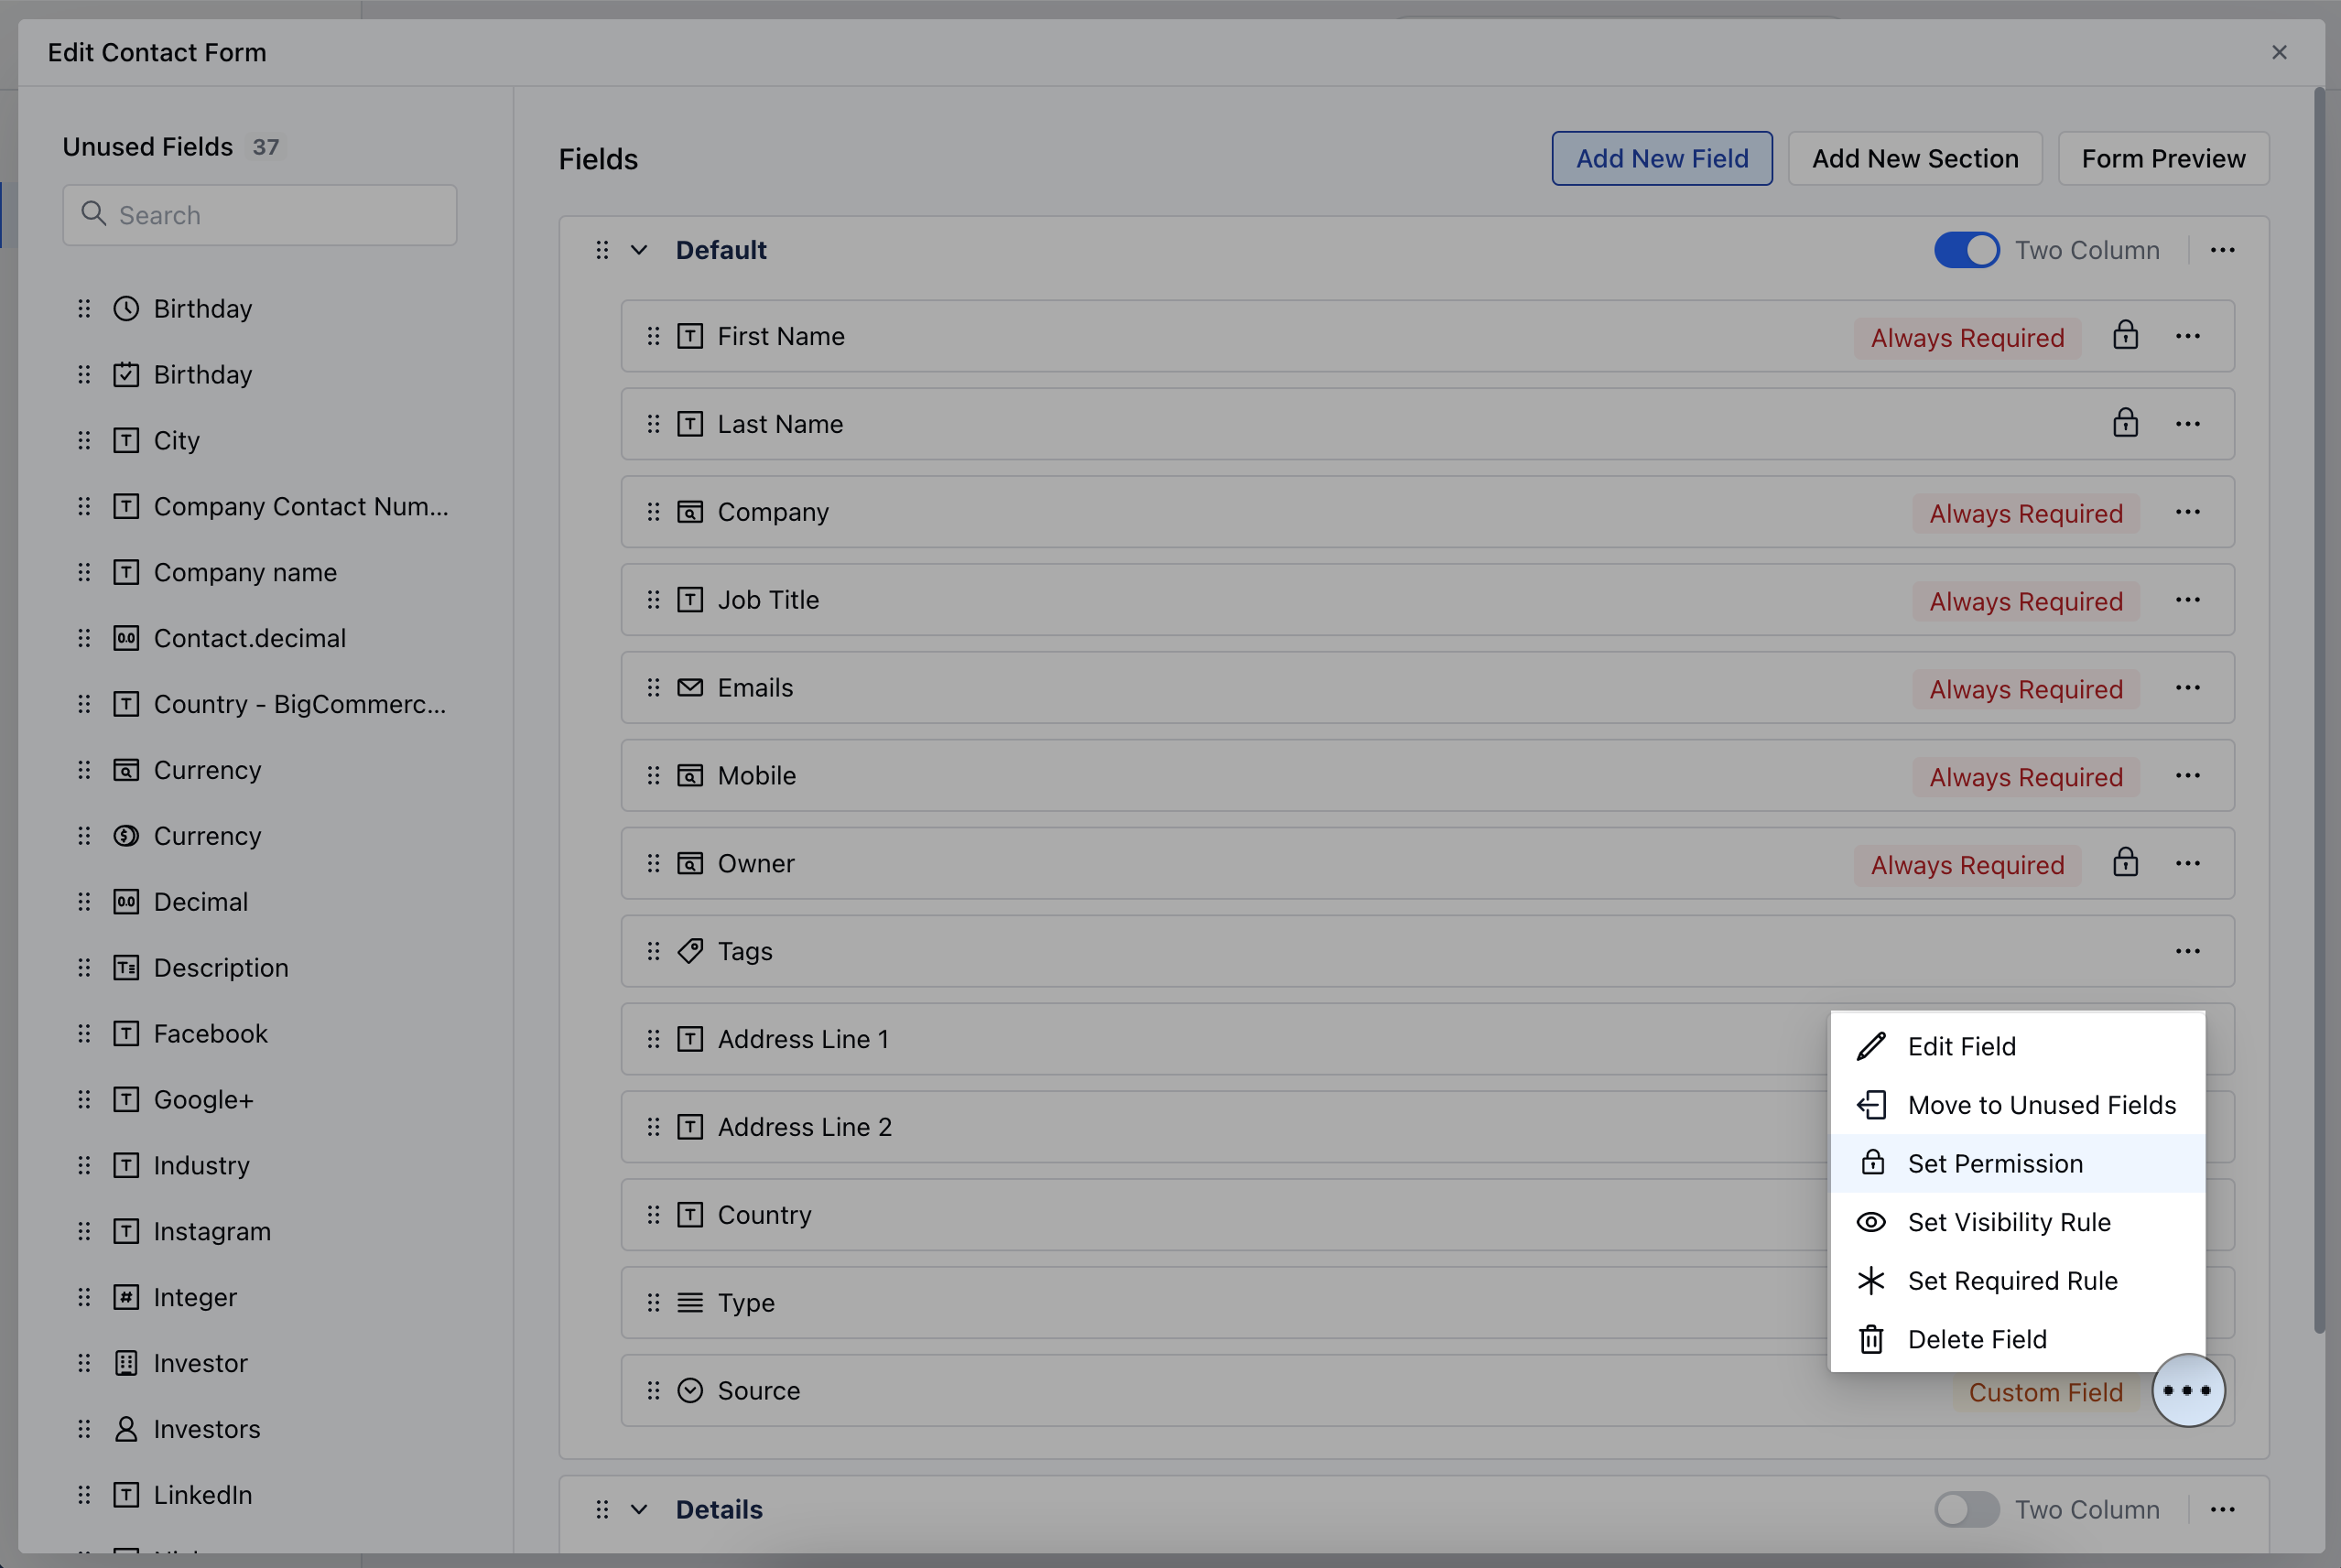This screenshot has width=2341, height=1568.
Task: Enable Two Column for Details section
Action: [1966, 1510]
